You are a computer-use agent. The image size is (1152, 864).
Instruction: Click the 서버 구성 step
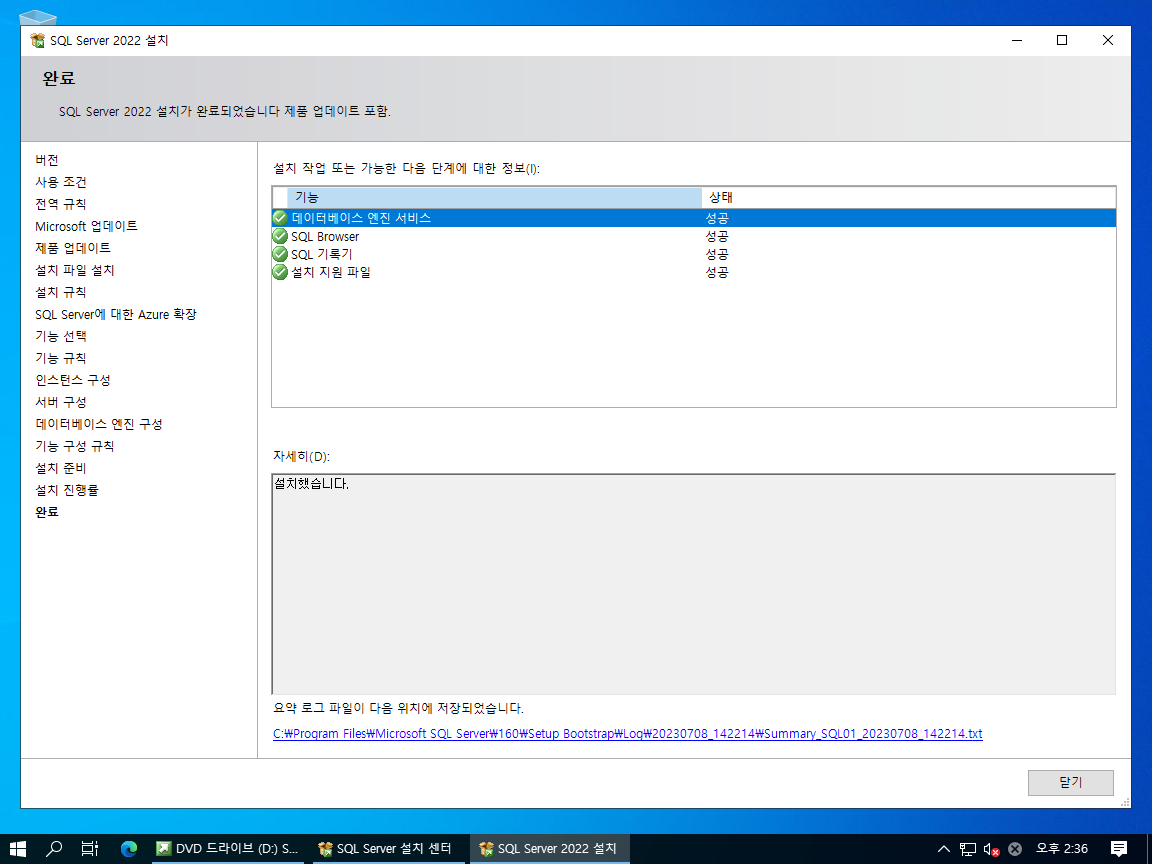tap(61, 403)
